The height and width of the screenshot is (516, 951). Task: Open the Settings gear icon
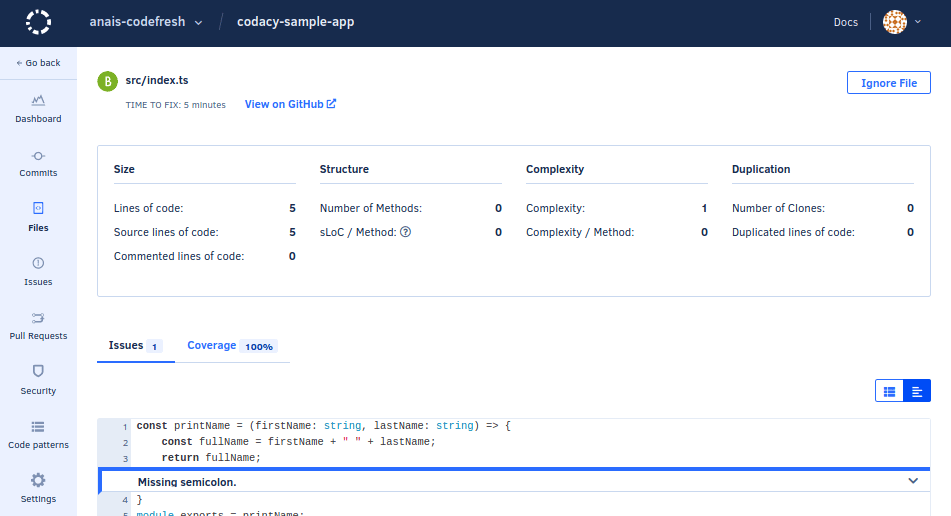pos(38,481)
